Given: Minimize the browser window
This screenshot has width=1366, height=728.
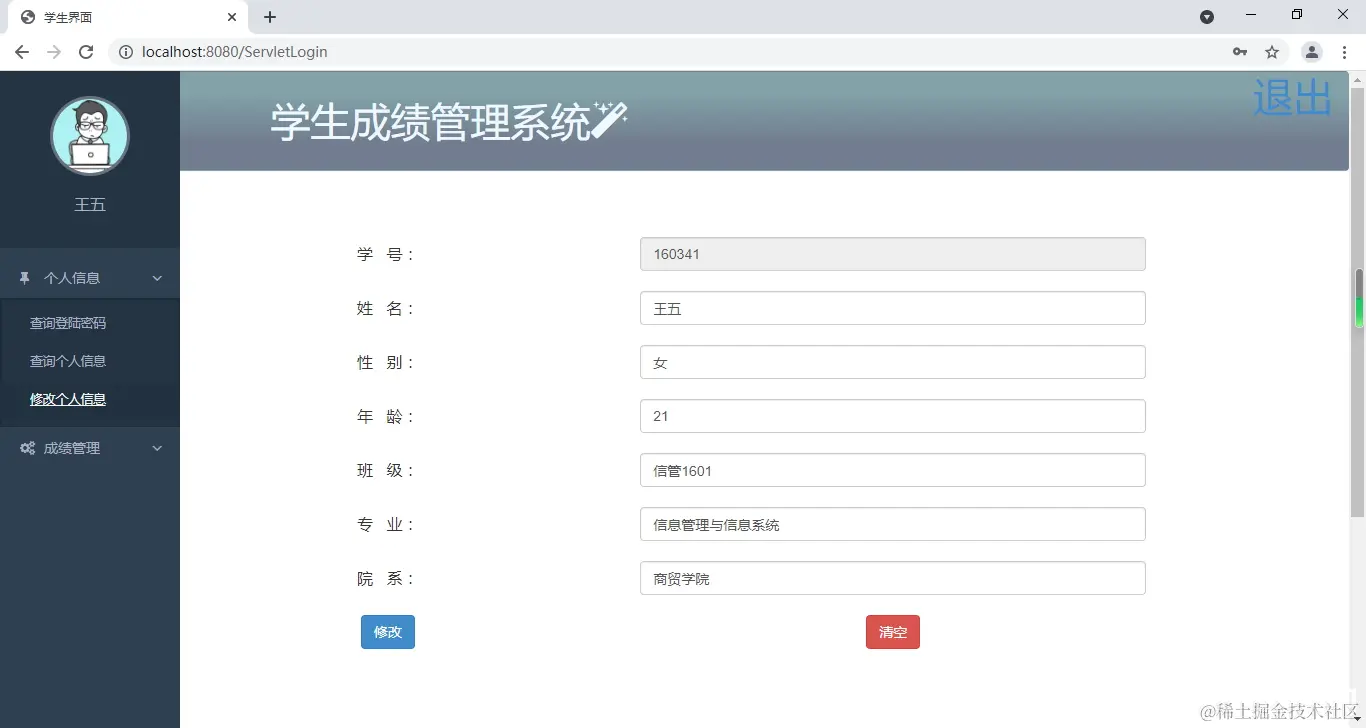Looking at the screenshot, I should (1251, 15).
